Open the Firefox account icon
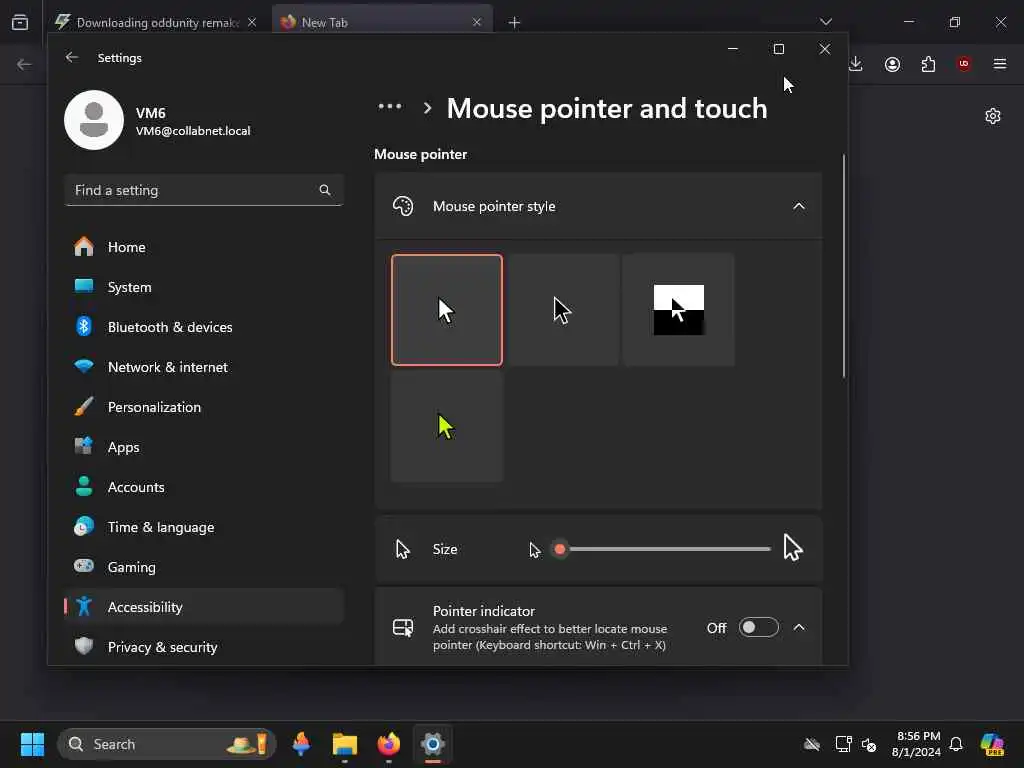The image size is (1024, 768). (892, 64)
